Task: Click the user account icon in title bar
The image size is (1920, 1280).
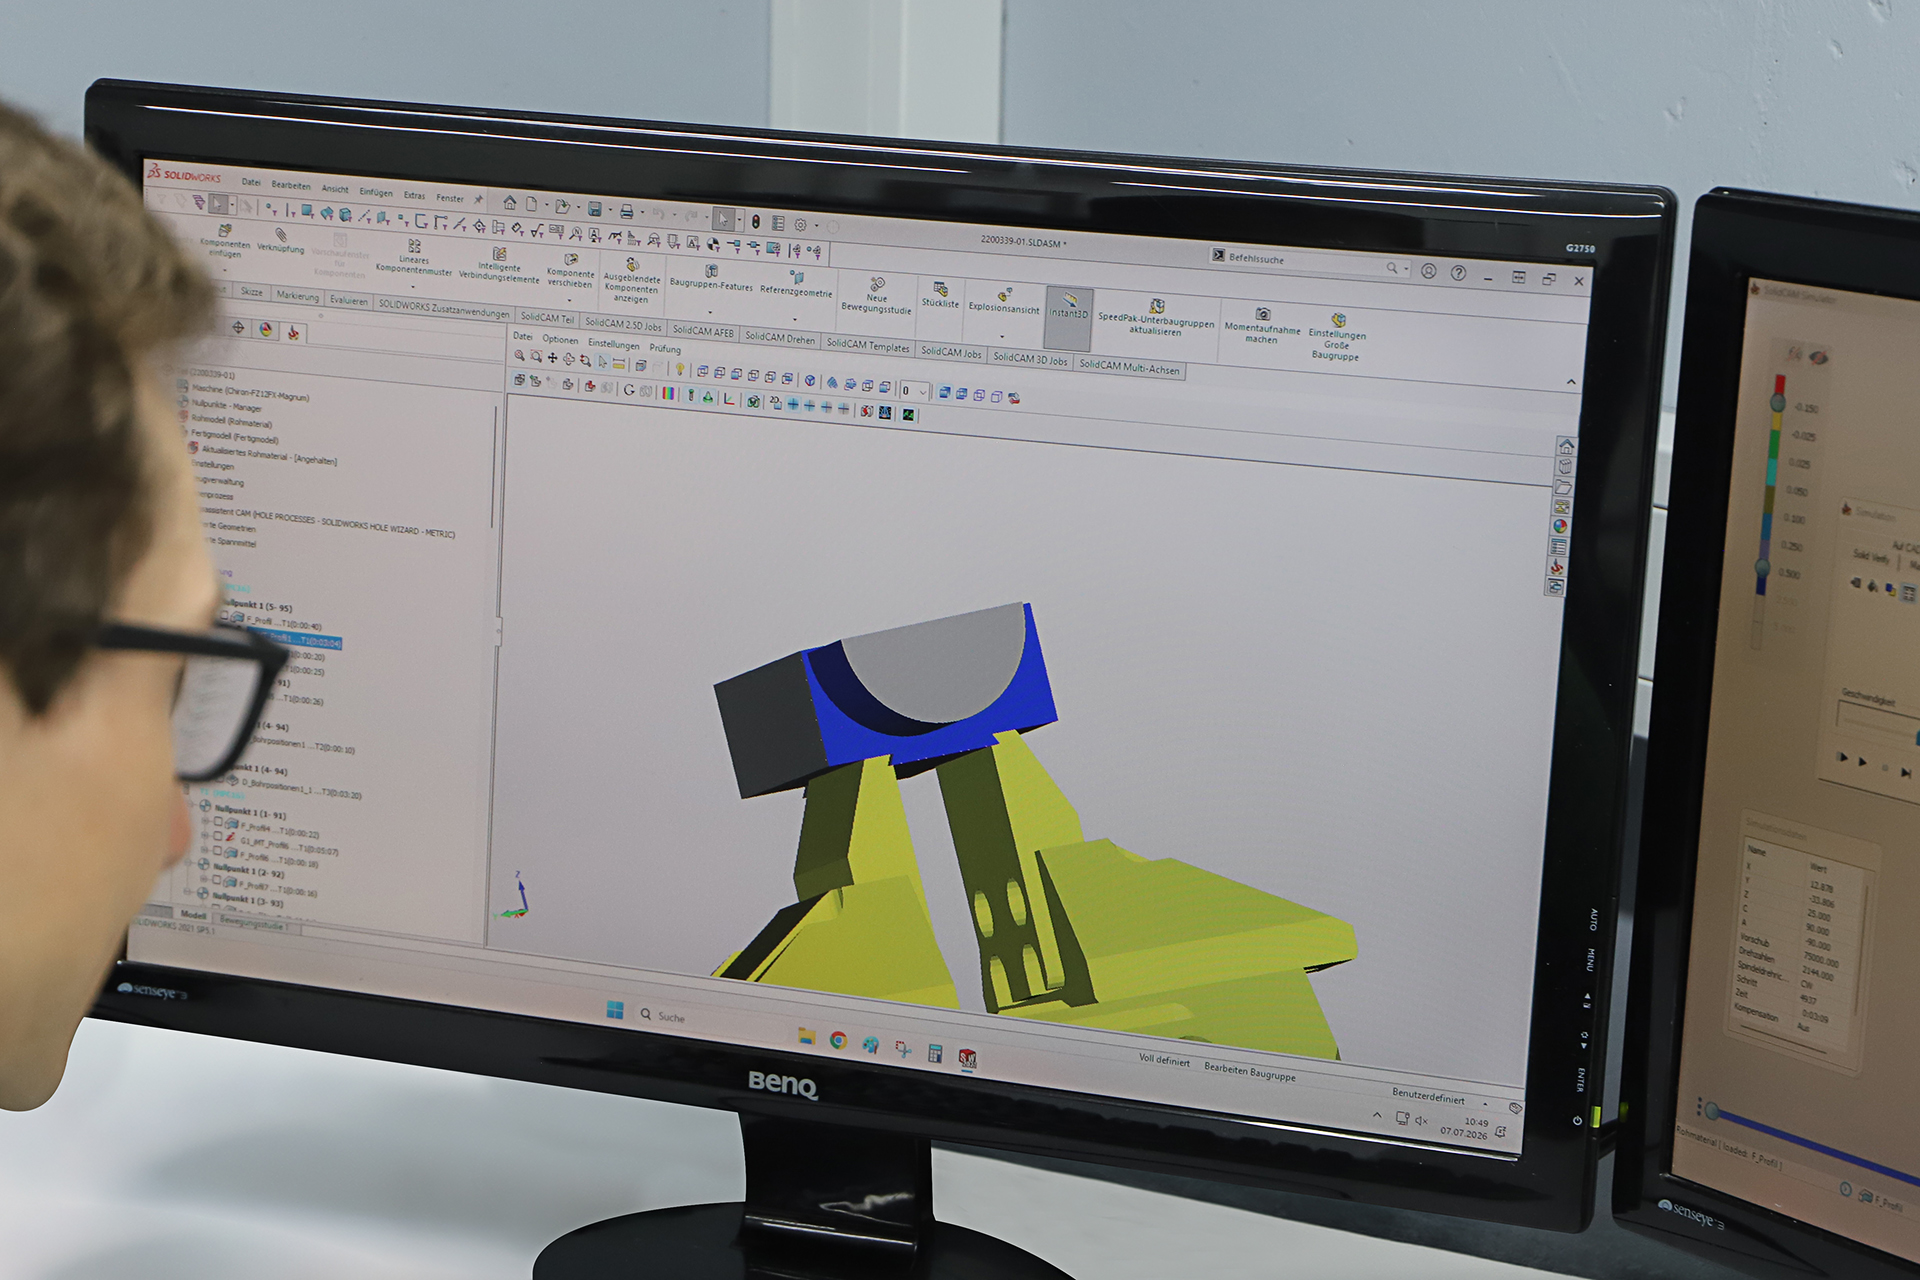Action: 1429,271
